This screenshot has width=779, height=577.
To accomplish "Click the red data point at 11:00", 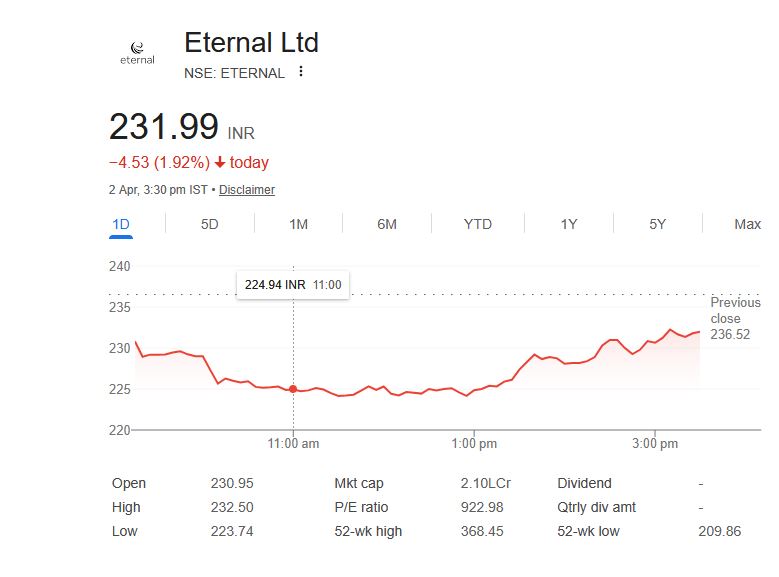I will [x=293, y=389].
